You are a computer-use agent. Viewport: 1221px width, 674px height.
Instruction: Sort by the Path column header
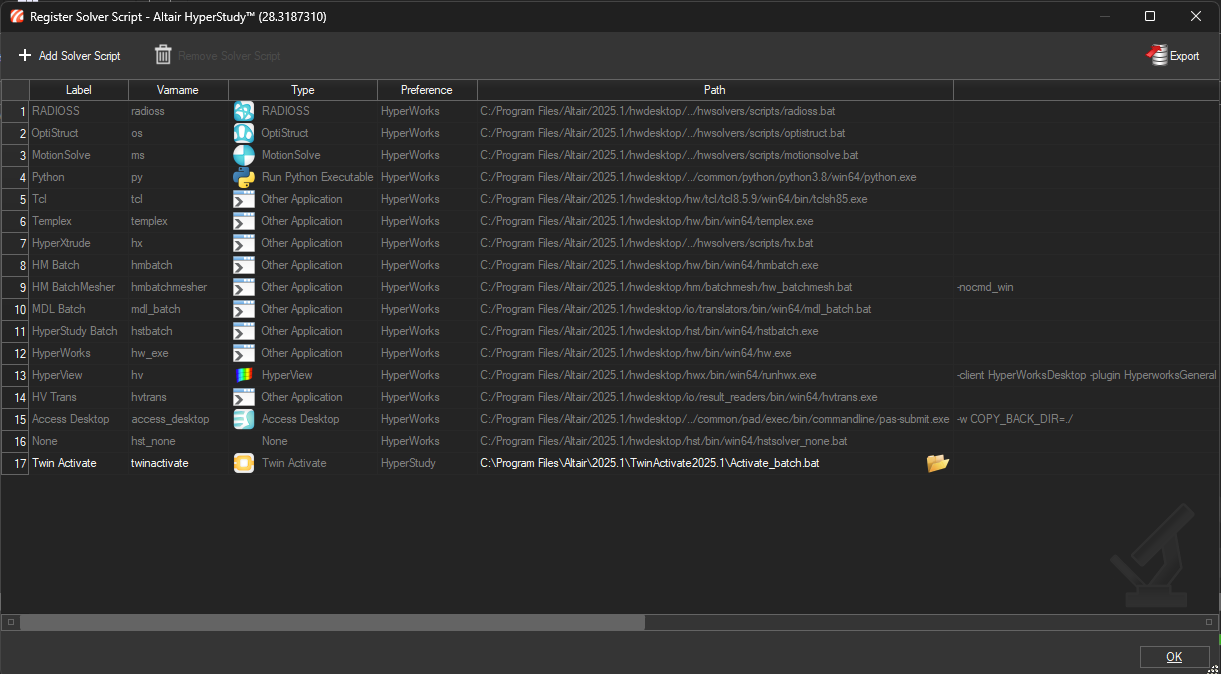(x=715, y=90)
